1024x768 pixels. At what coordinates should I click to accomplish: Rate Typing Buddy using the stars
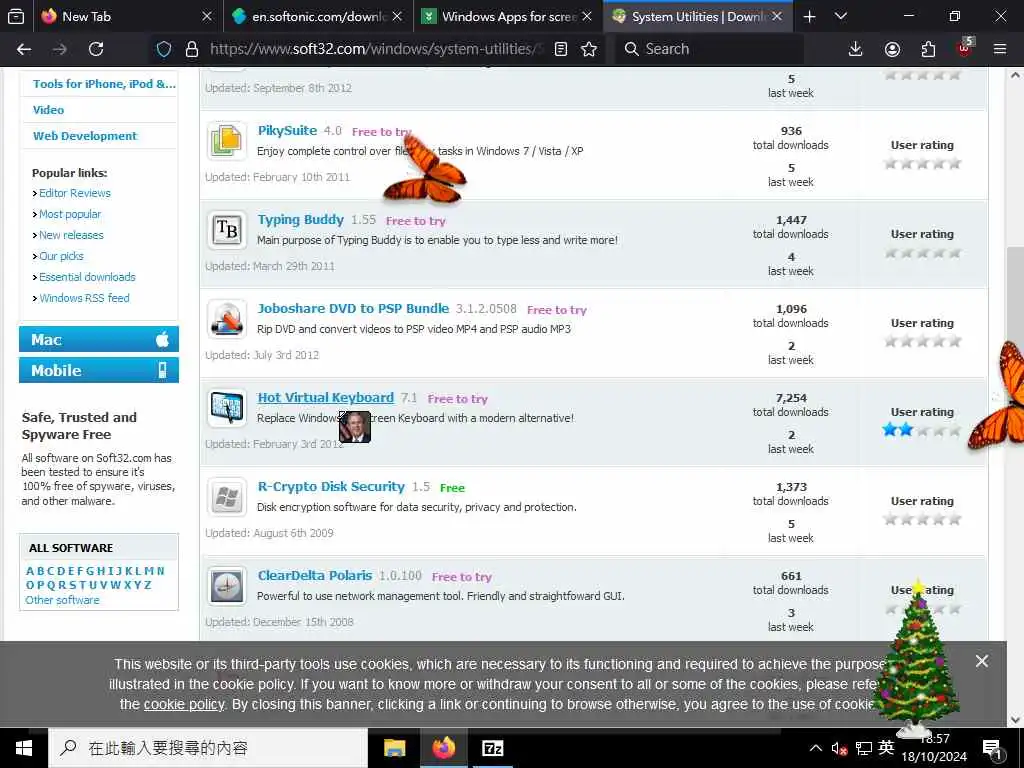pos(922,252)
